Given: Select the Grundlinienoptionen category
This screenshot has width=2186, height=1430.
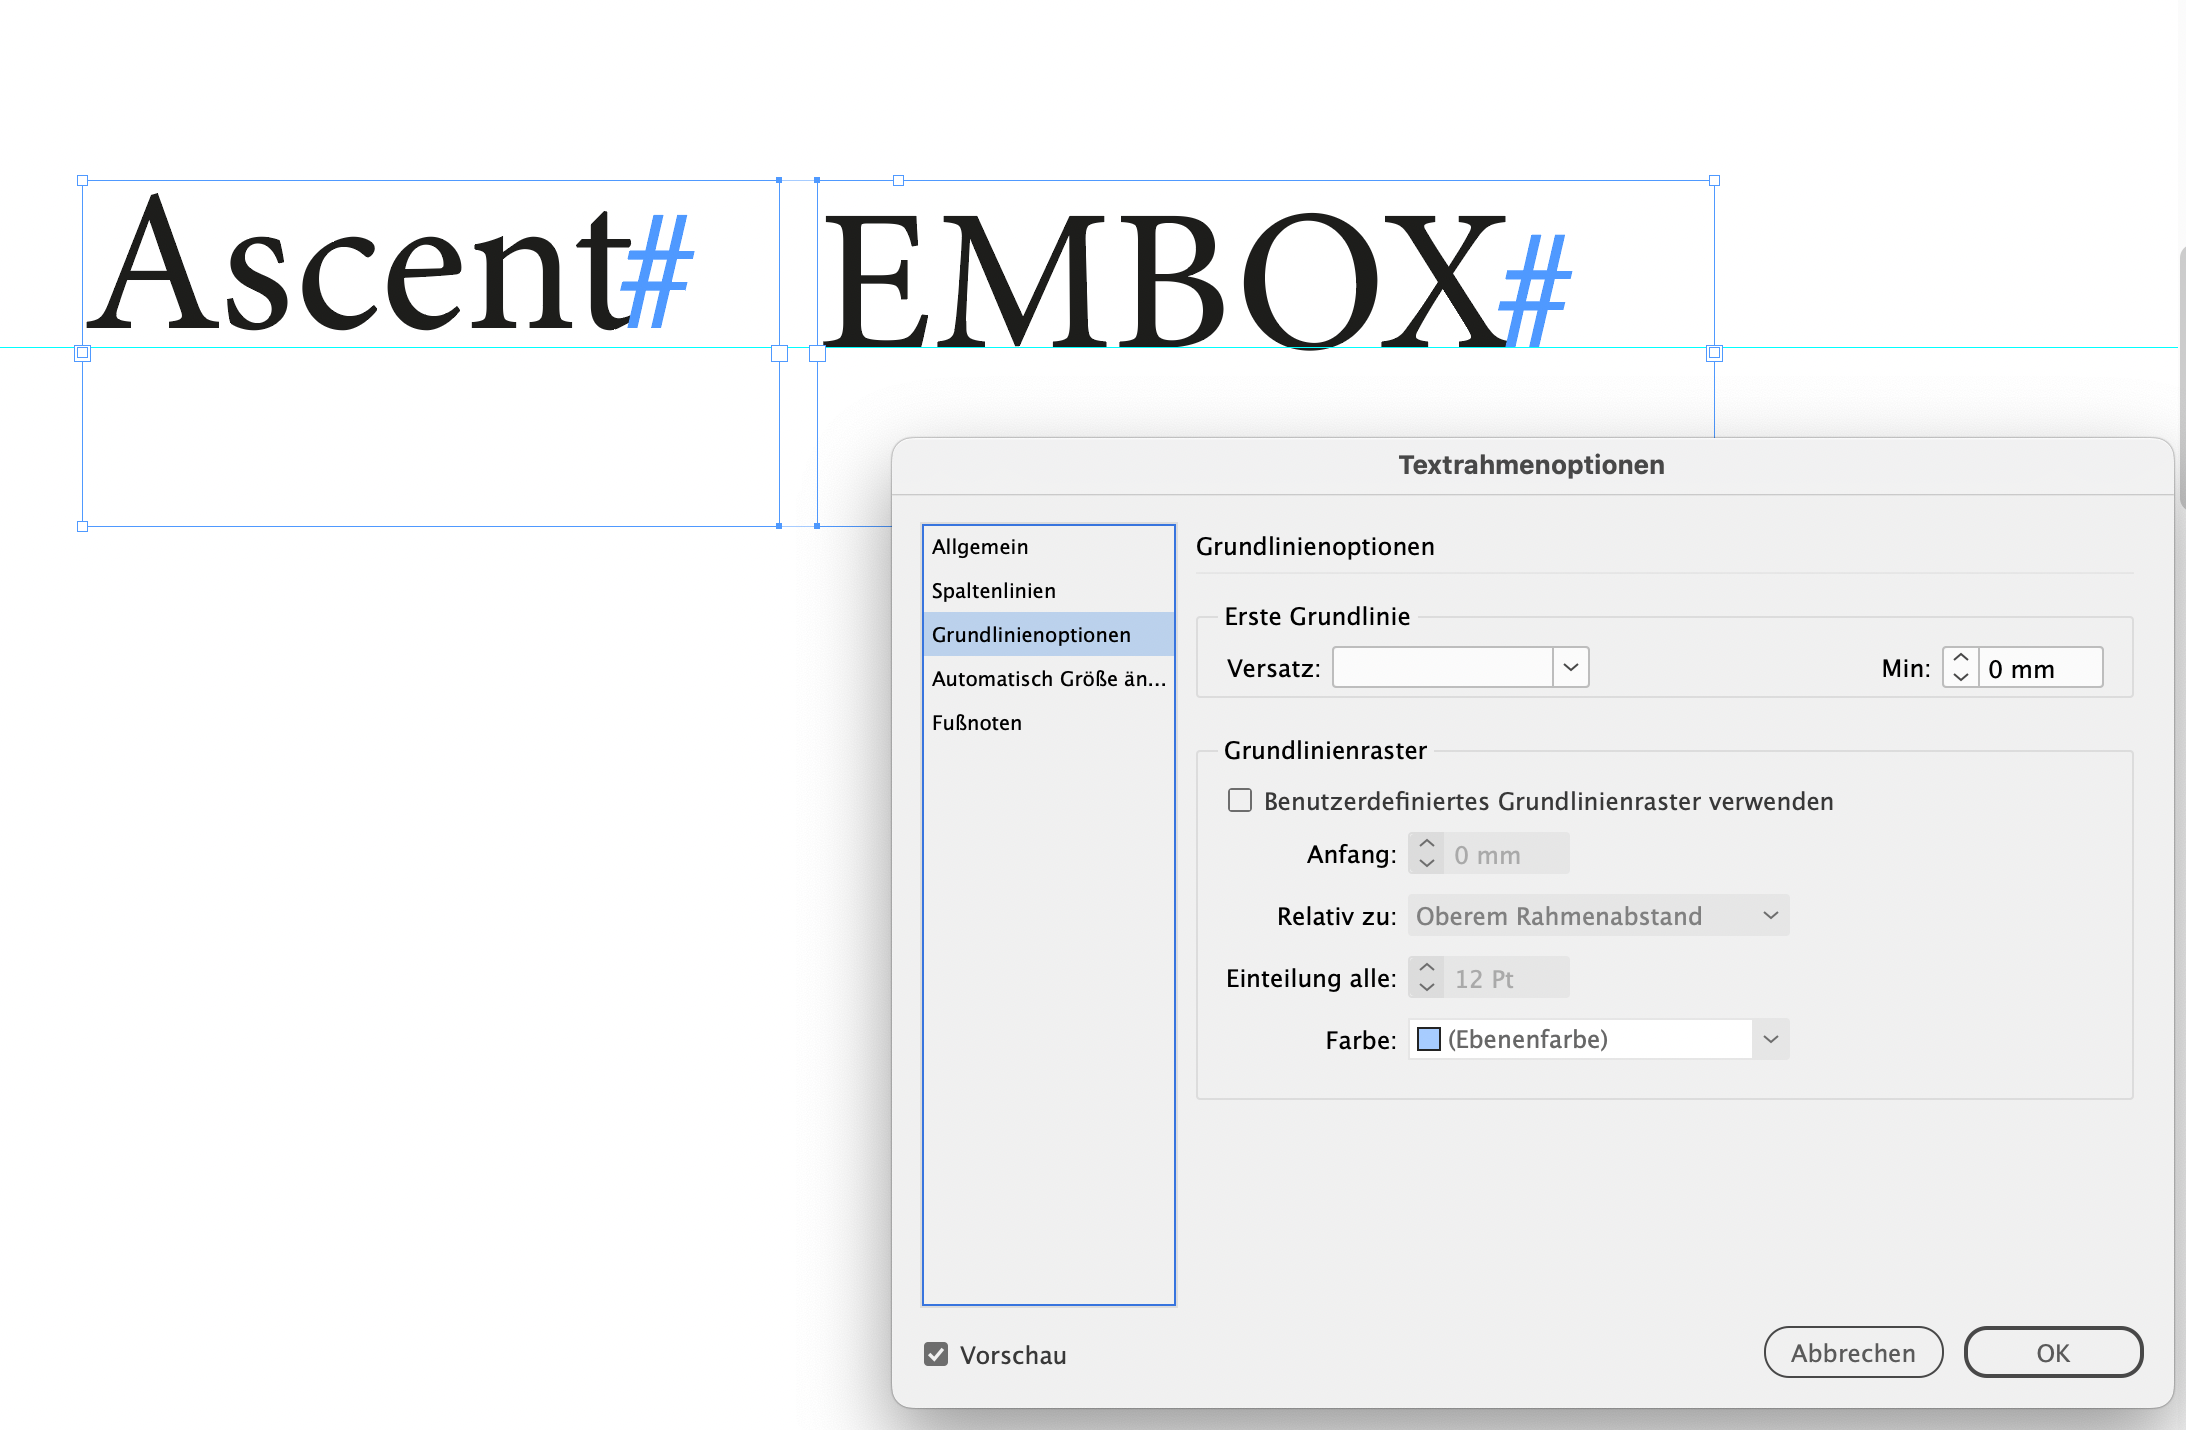Looking at the screenshot, I should click(1031, 633).
